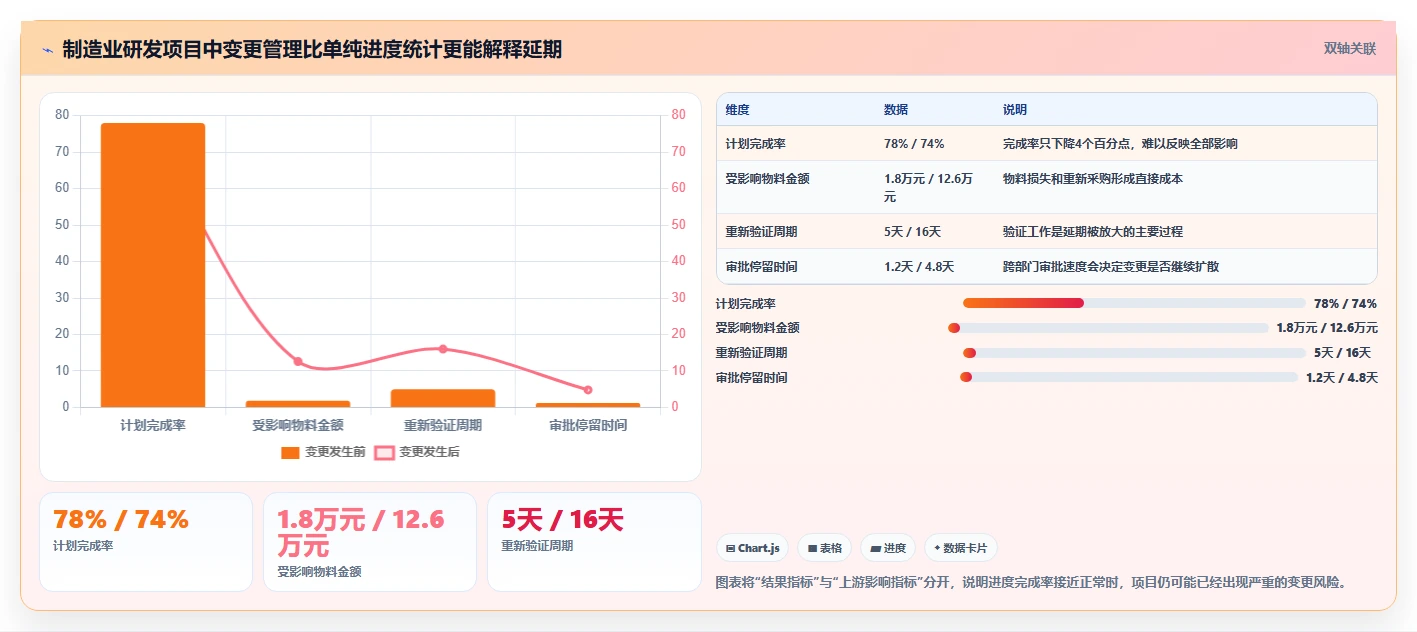
Task: Click the 双轴关联 label in header
Action: [x=1350, y=49]
